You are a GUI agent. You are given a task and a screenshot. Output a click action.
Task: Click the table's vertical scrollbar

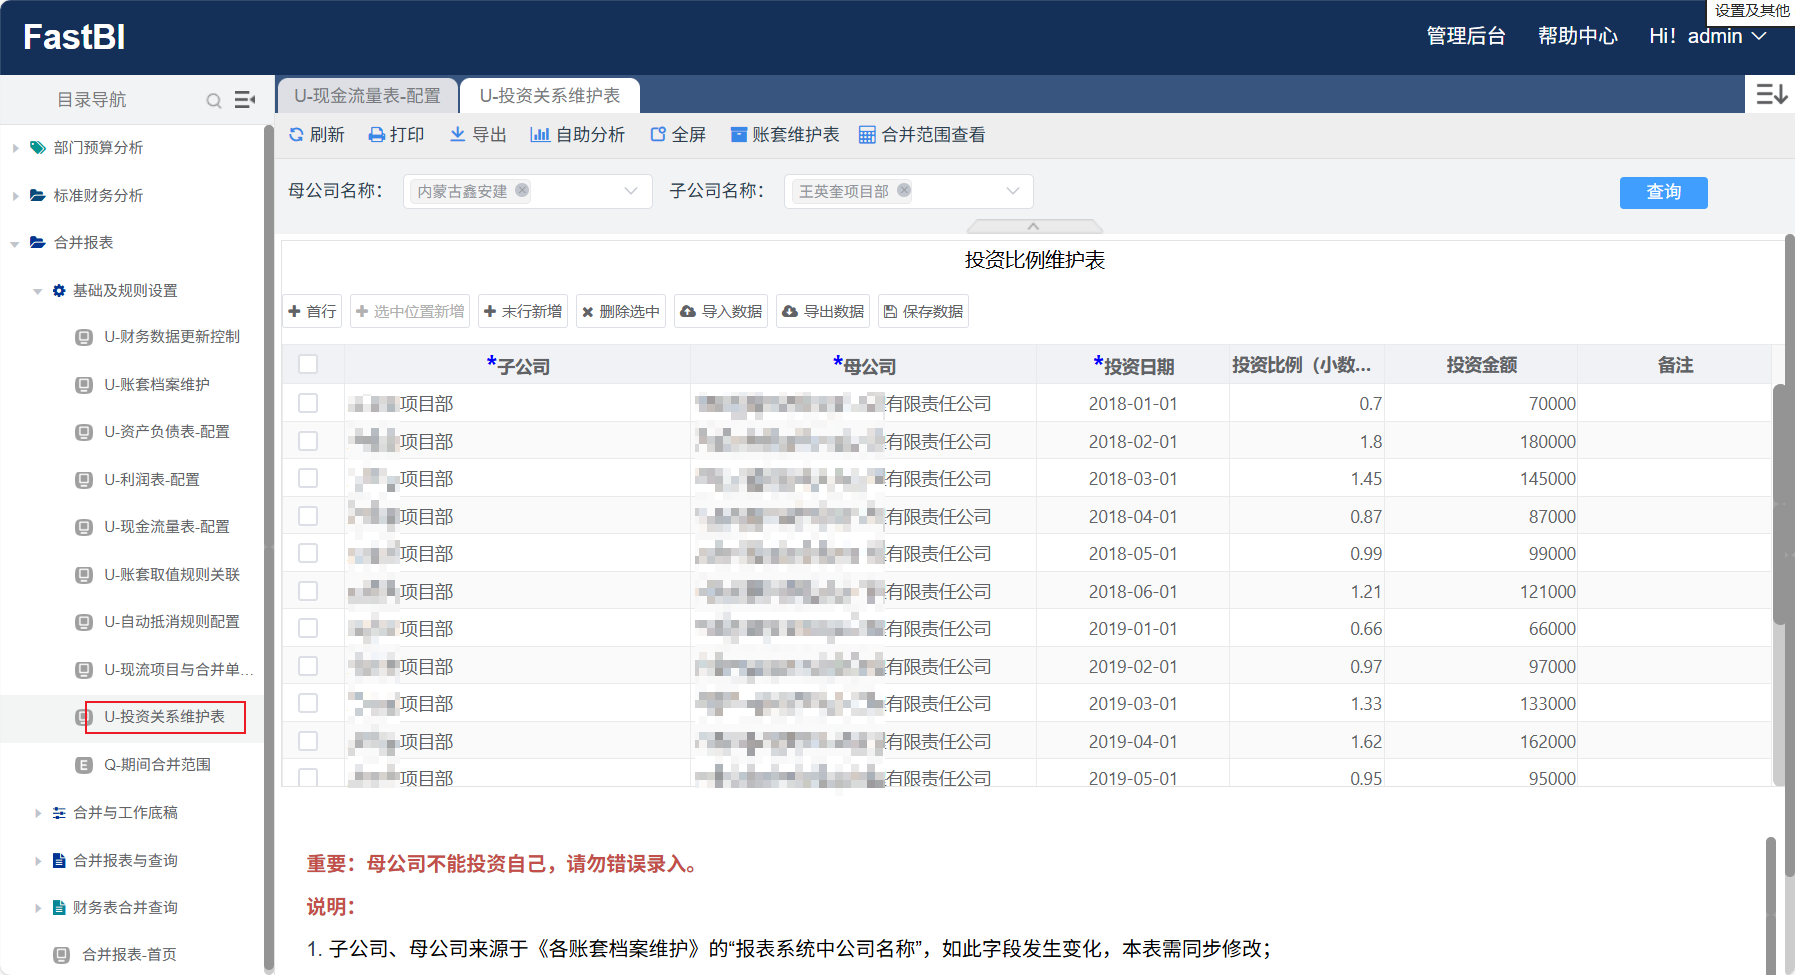point(1778,500)
